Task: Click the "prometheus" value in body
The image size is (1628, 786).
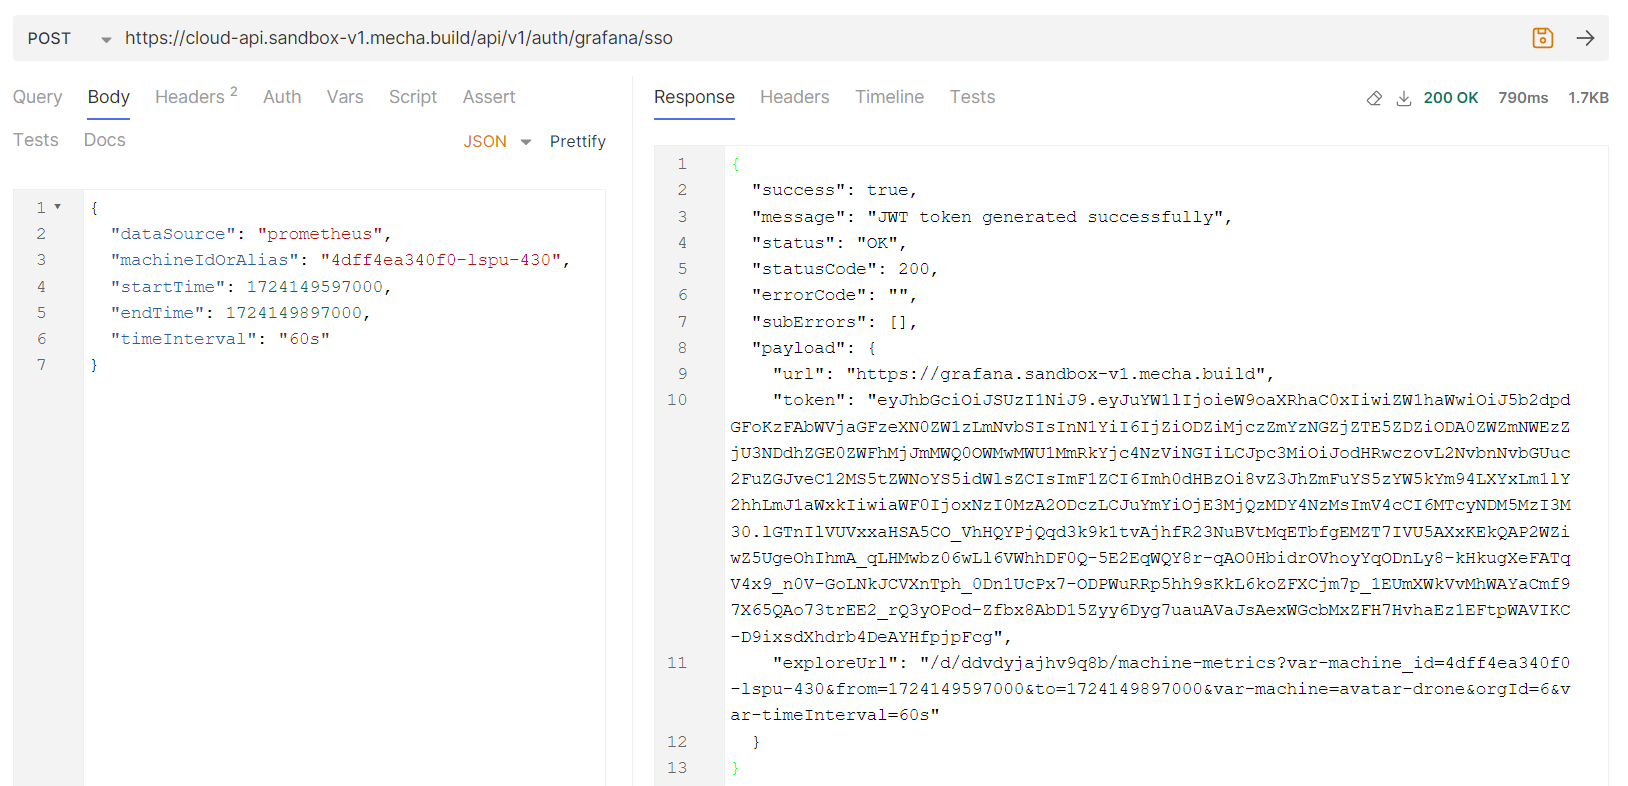Action: [x=320, y=234]
